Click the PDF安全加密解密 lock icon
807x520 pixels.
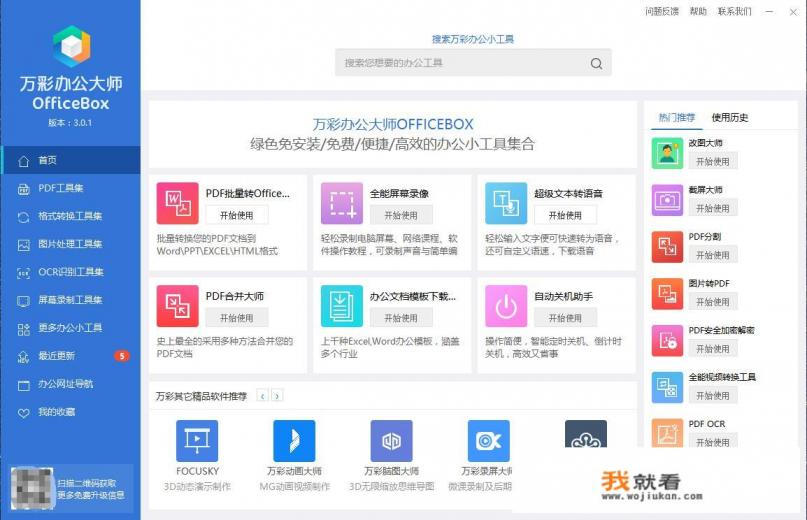click(667, 340)
